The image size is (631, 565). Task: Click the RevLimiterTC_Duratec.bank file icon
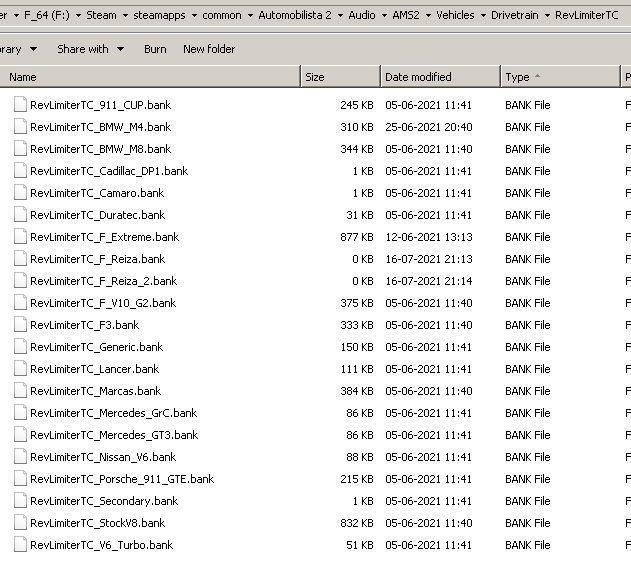tap(20, 215)
